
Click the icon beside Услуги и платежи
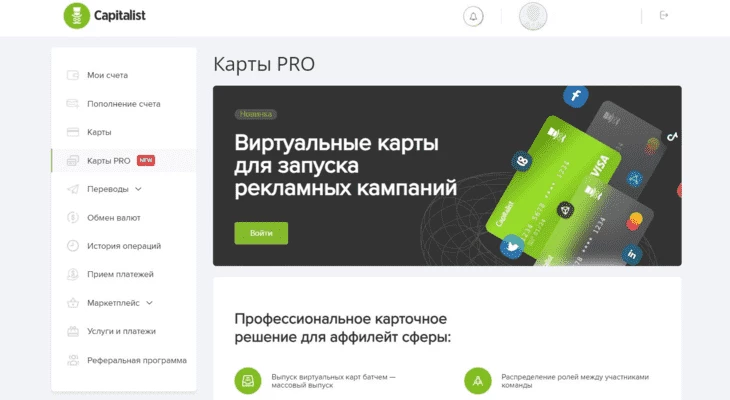pos(73,331)
